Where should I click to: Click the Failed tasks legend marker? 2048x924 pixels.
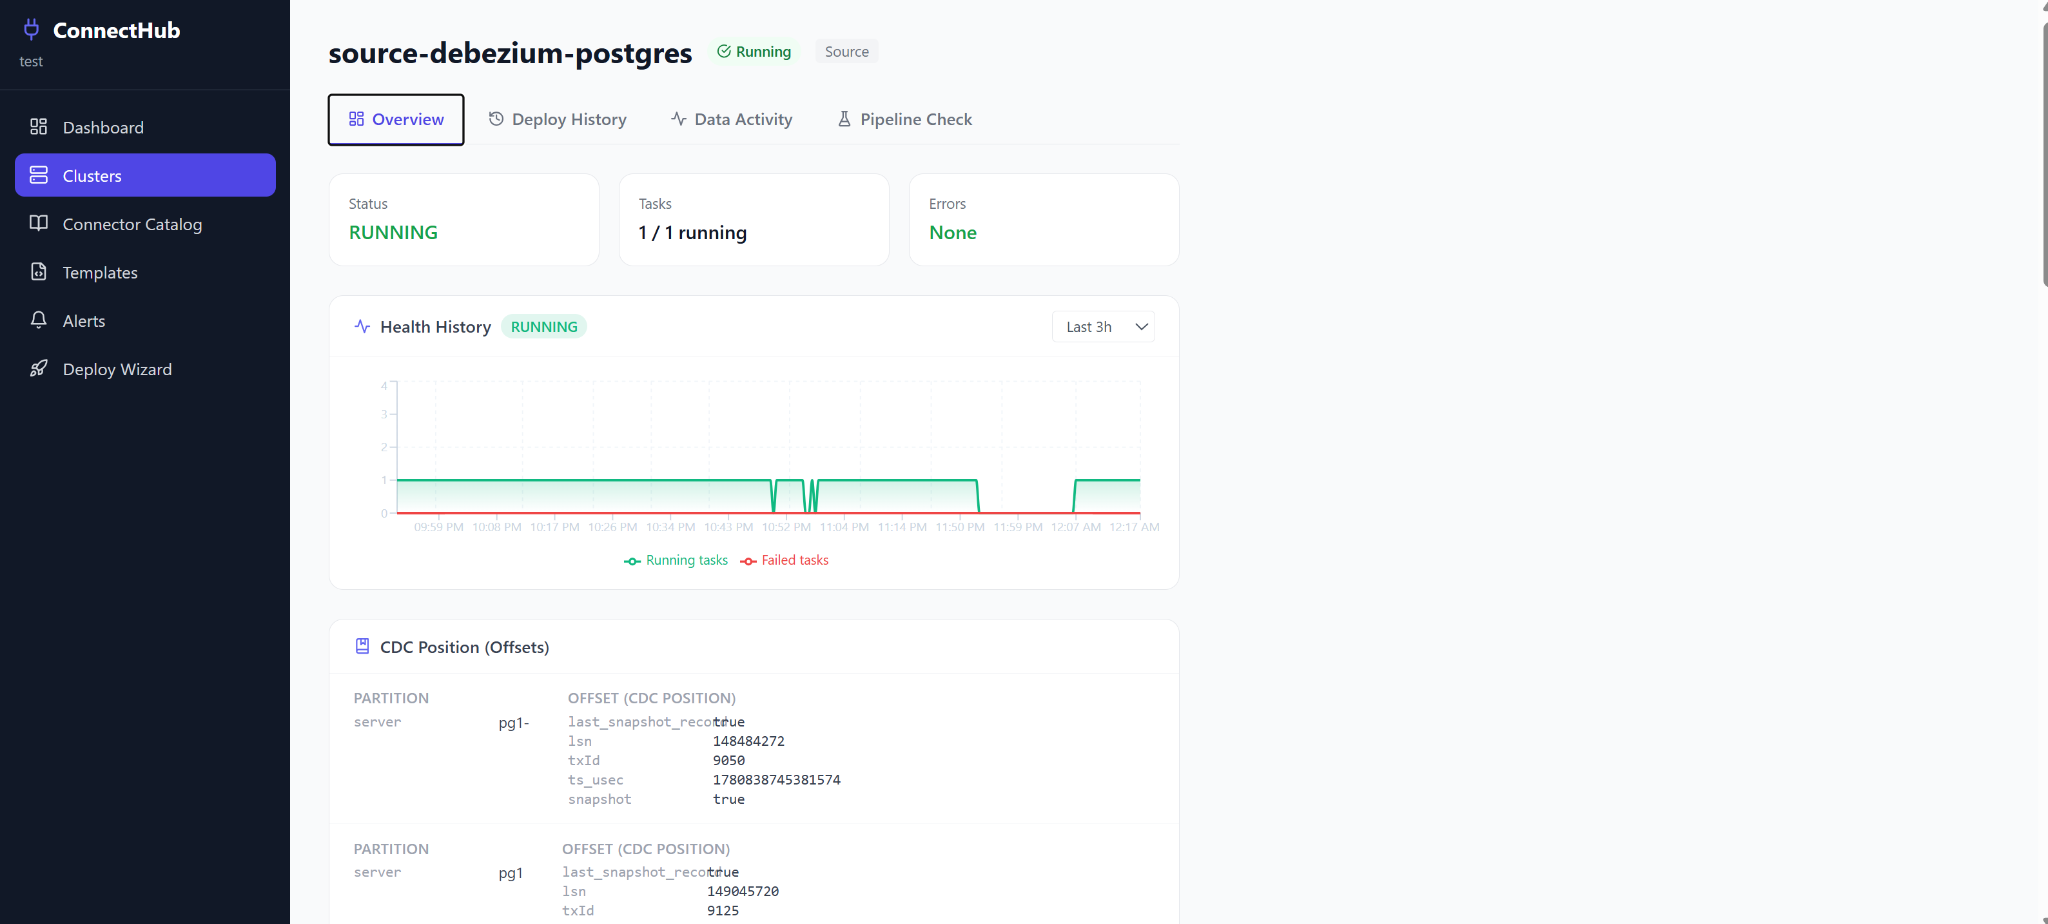(748, 561)
